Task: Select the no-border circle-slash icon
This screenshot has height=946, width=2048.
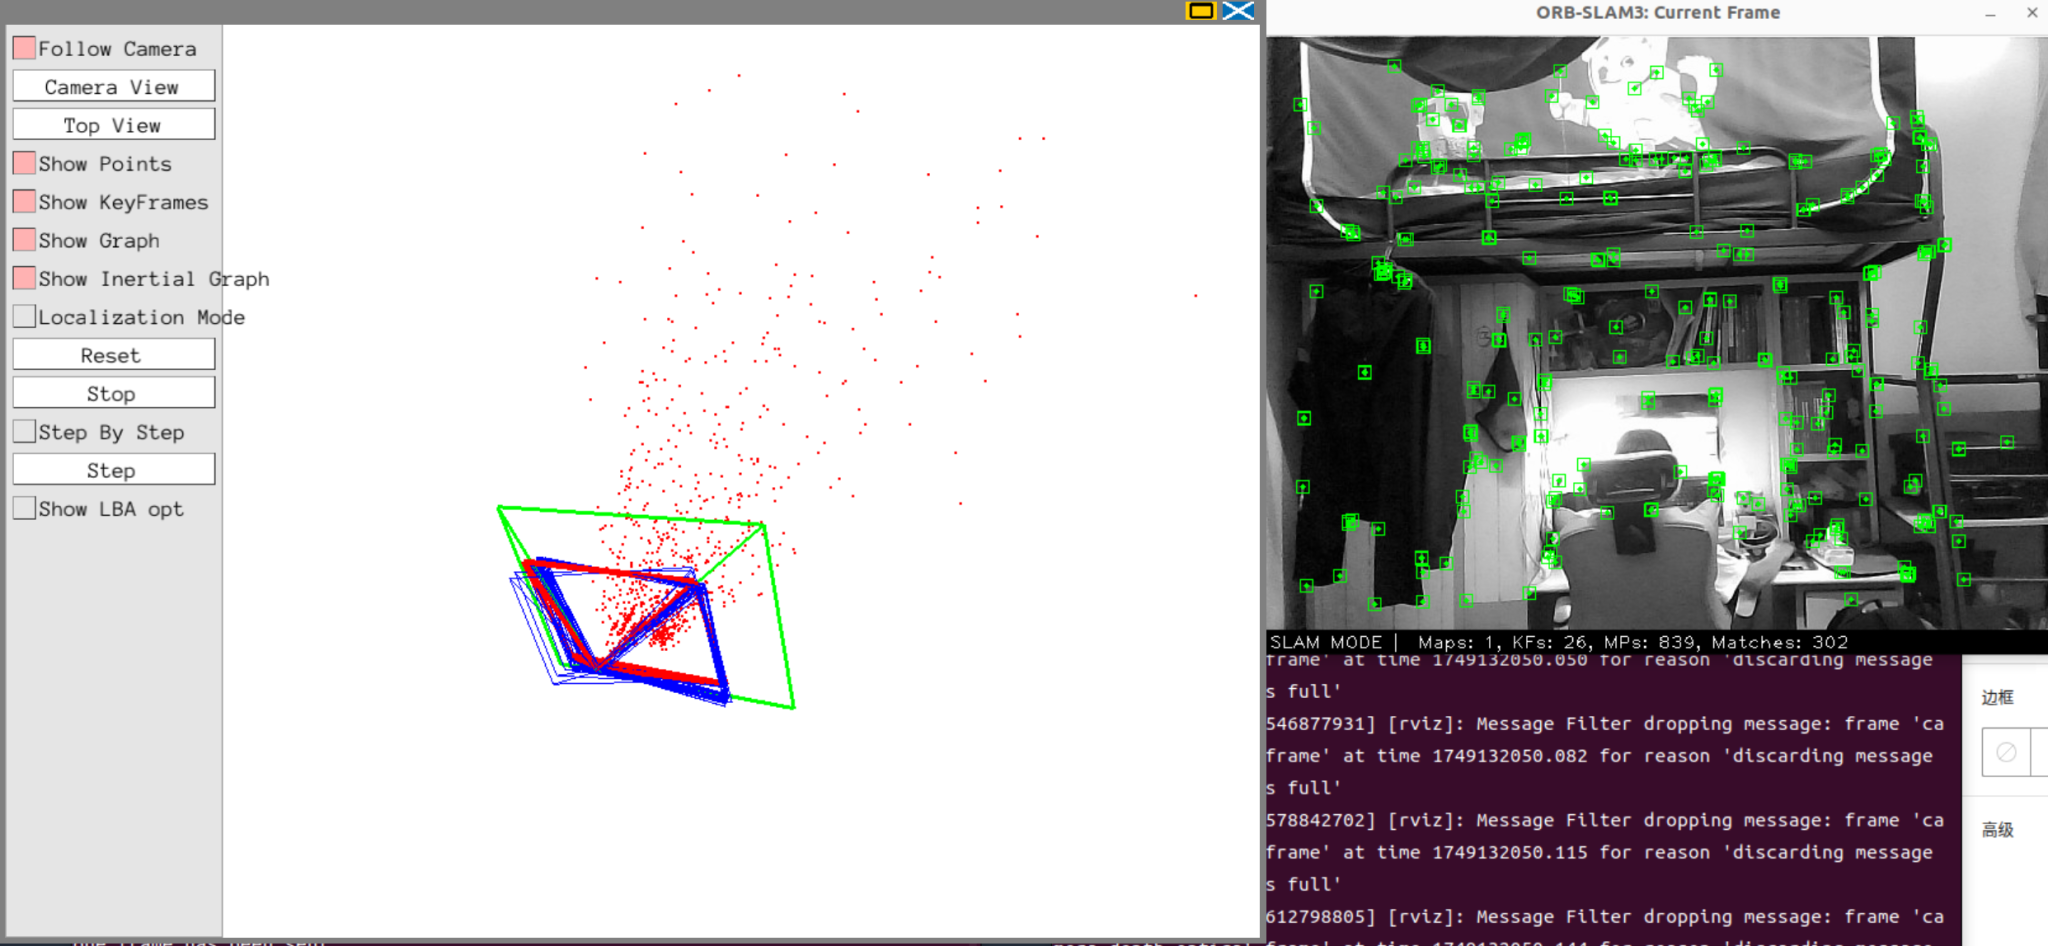Action: click(2006, 753)
